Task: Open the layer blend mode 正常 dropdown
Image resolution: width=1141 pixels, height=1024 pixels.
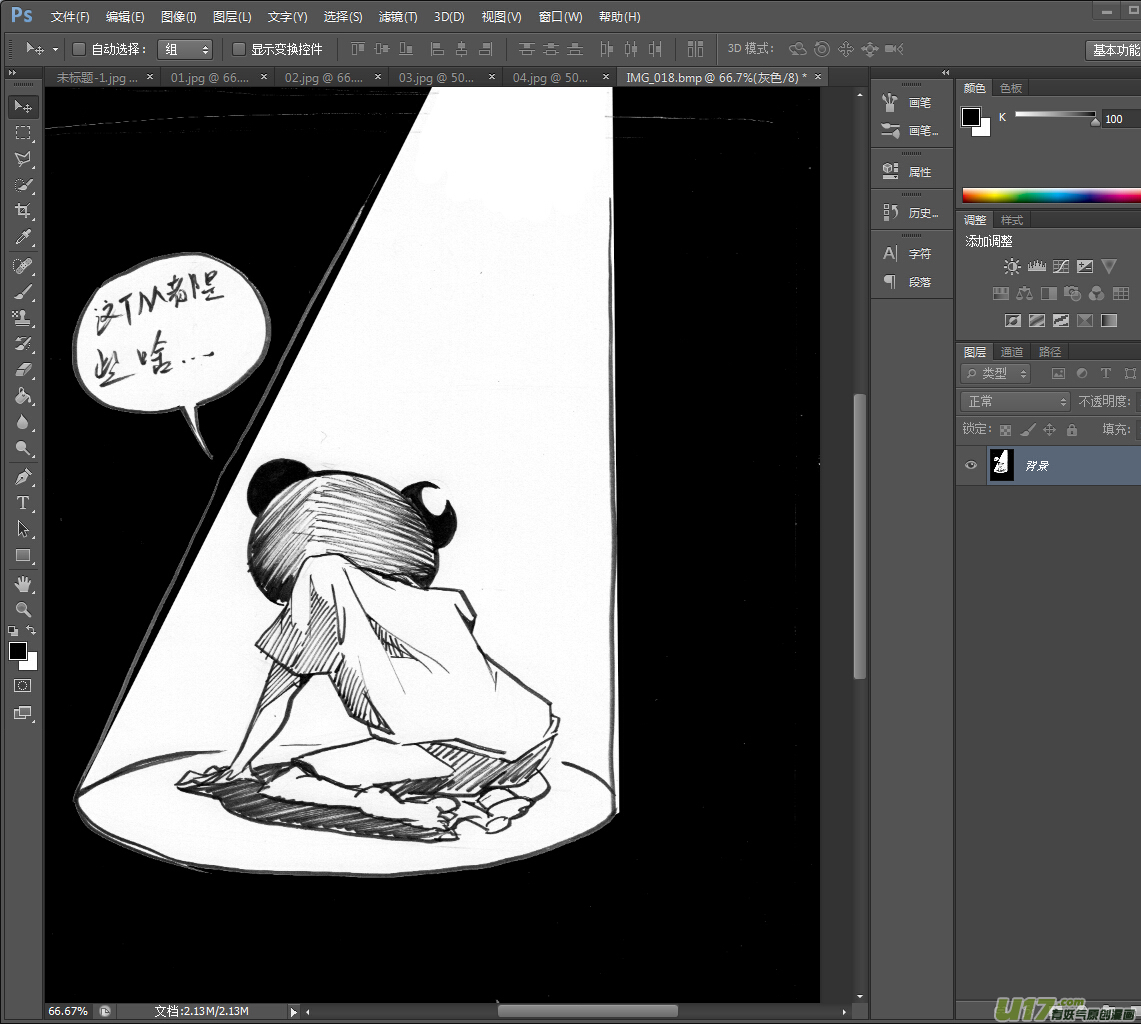Action: 1014,401
